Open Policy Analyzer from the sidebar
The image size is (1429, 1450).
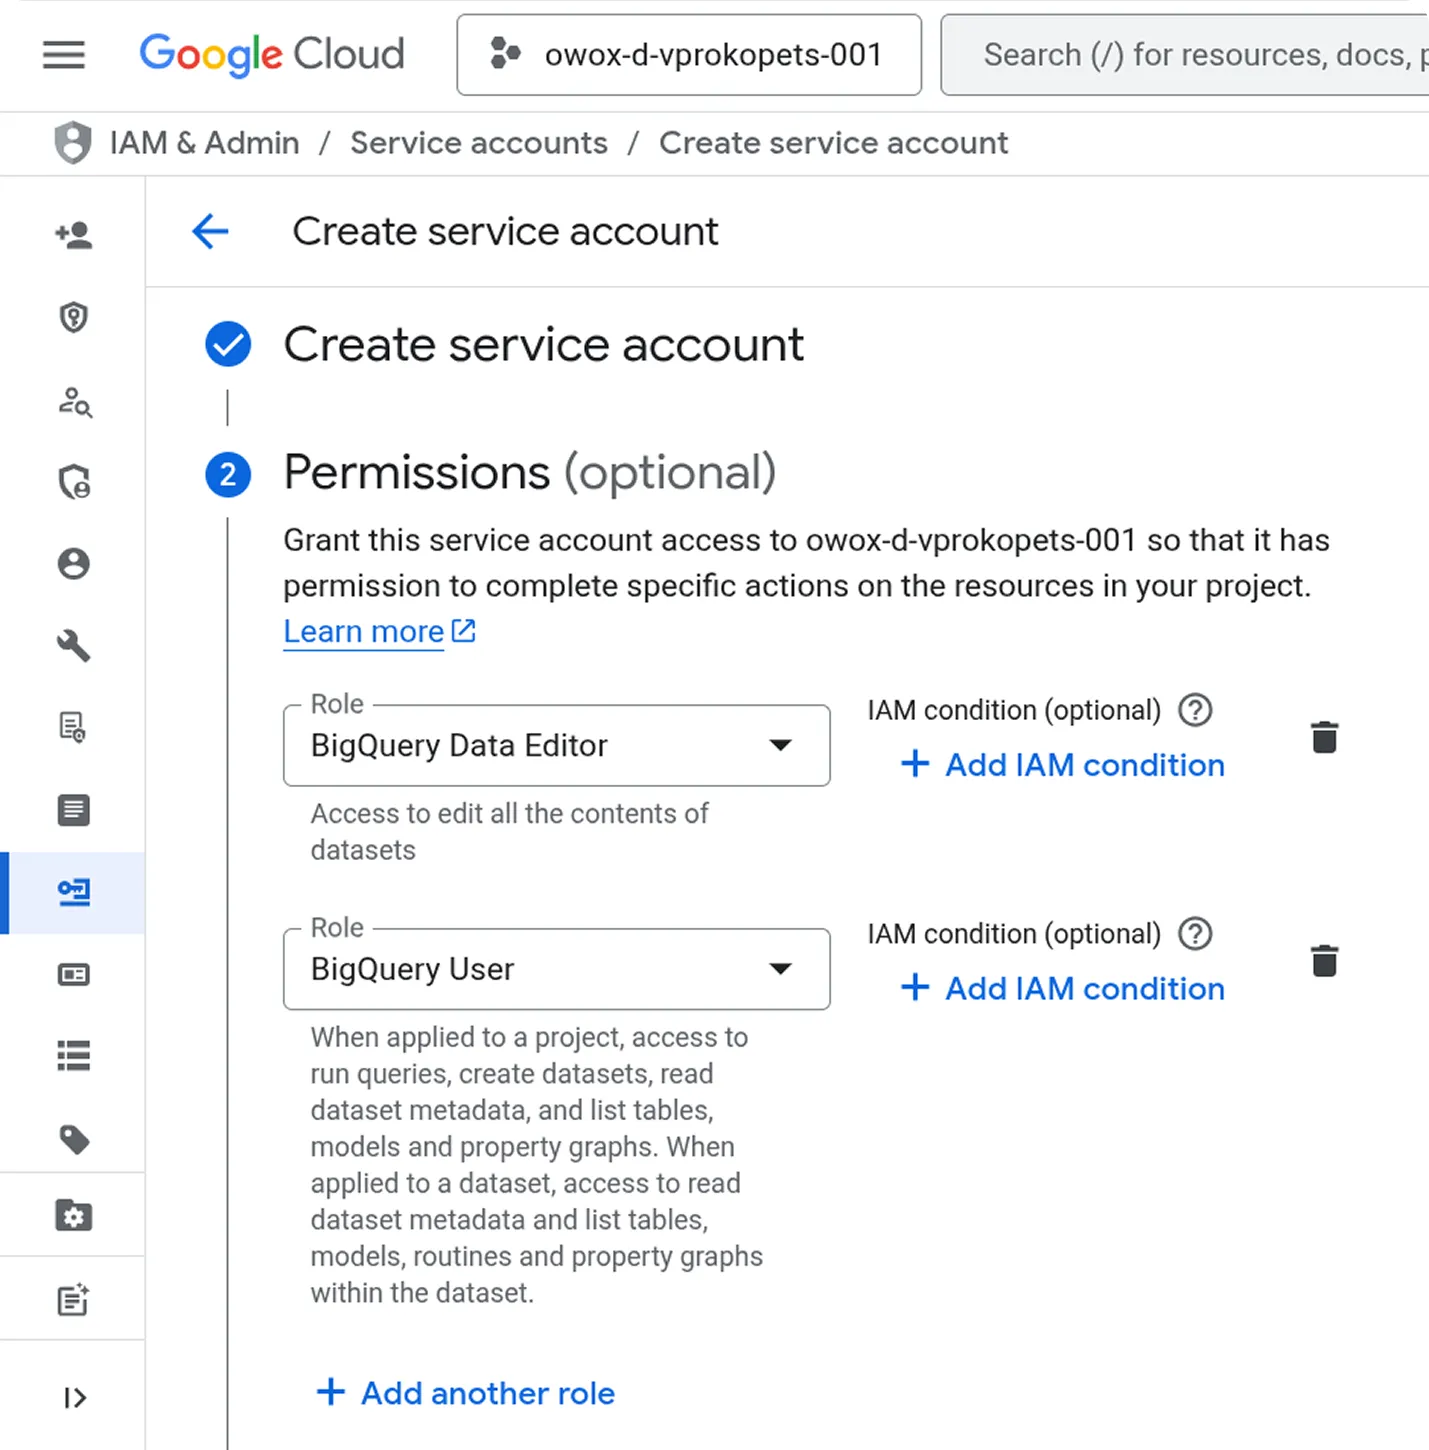[x=73, y=404]
